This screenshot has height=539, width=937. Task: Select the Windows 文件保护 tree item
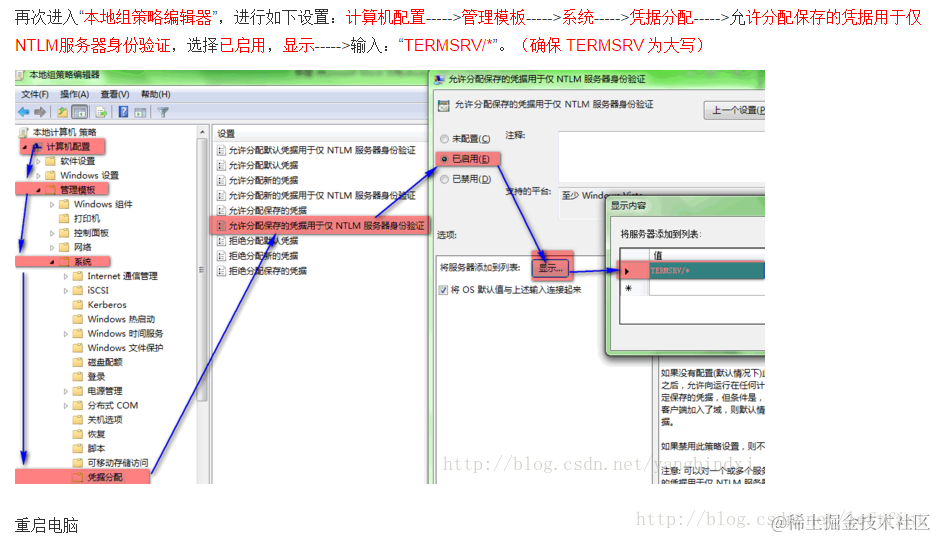[125, 348]
